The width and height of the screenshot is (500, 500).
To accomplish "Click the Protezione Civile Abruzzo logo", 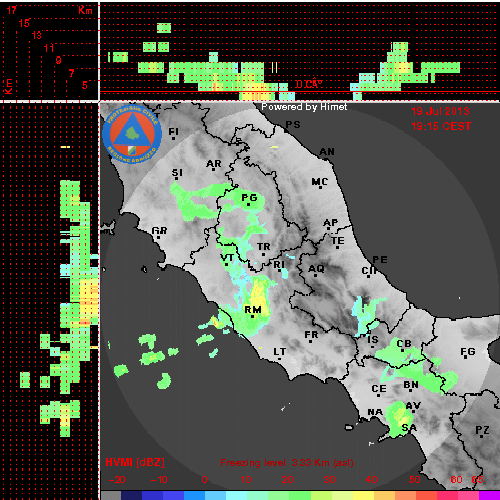I will 132,135.
